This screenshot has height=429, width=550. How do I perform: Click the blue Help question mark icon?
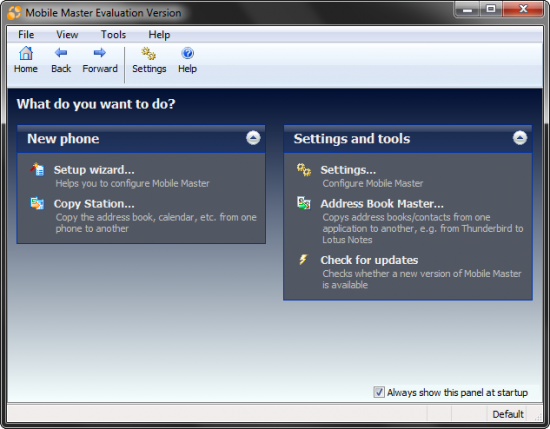click(x=187, y=53)
